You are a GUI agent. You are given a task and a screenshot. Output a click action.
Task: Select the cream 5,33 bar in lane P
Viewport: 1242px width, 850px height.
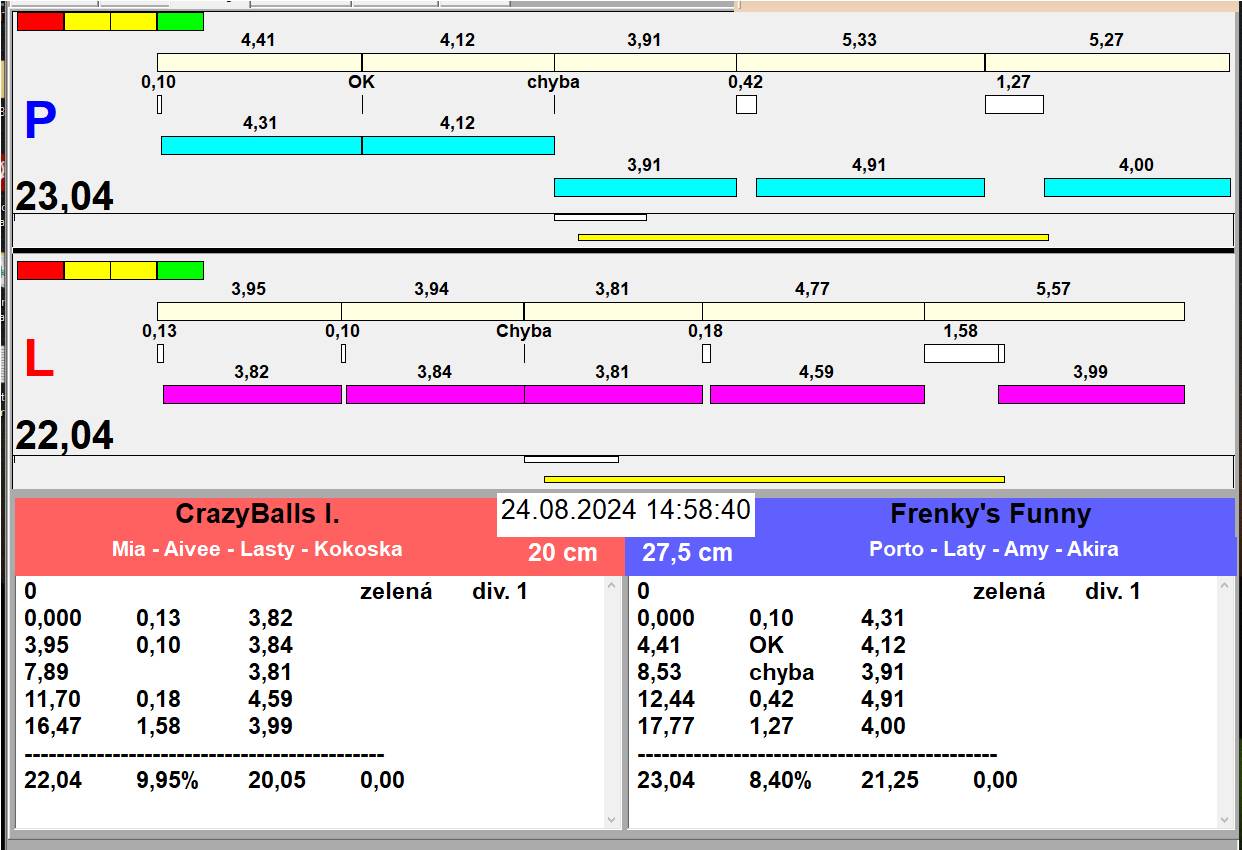860,62
